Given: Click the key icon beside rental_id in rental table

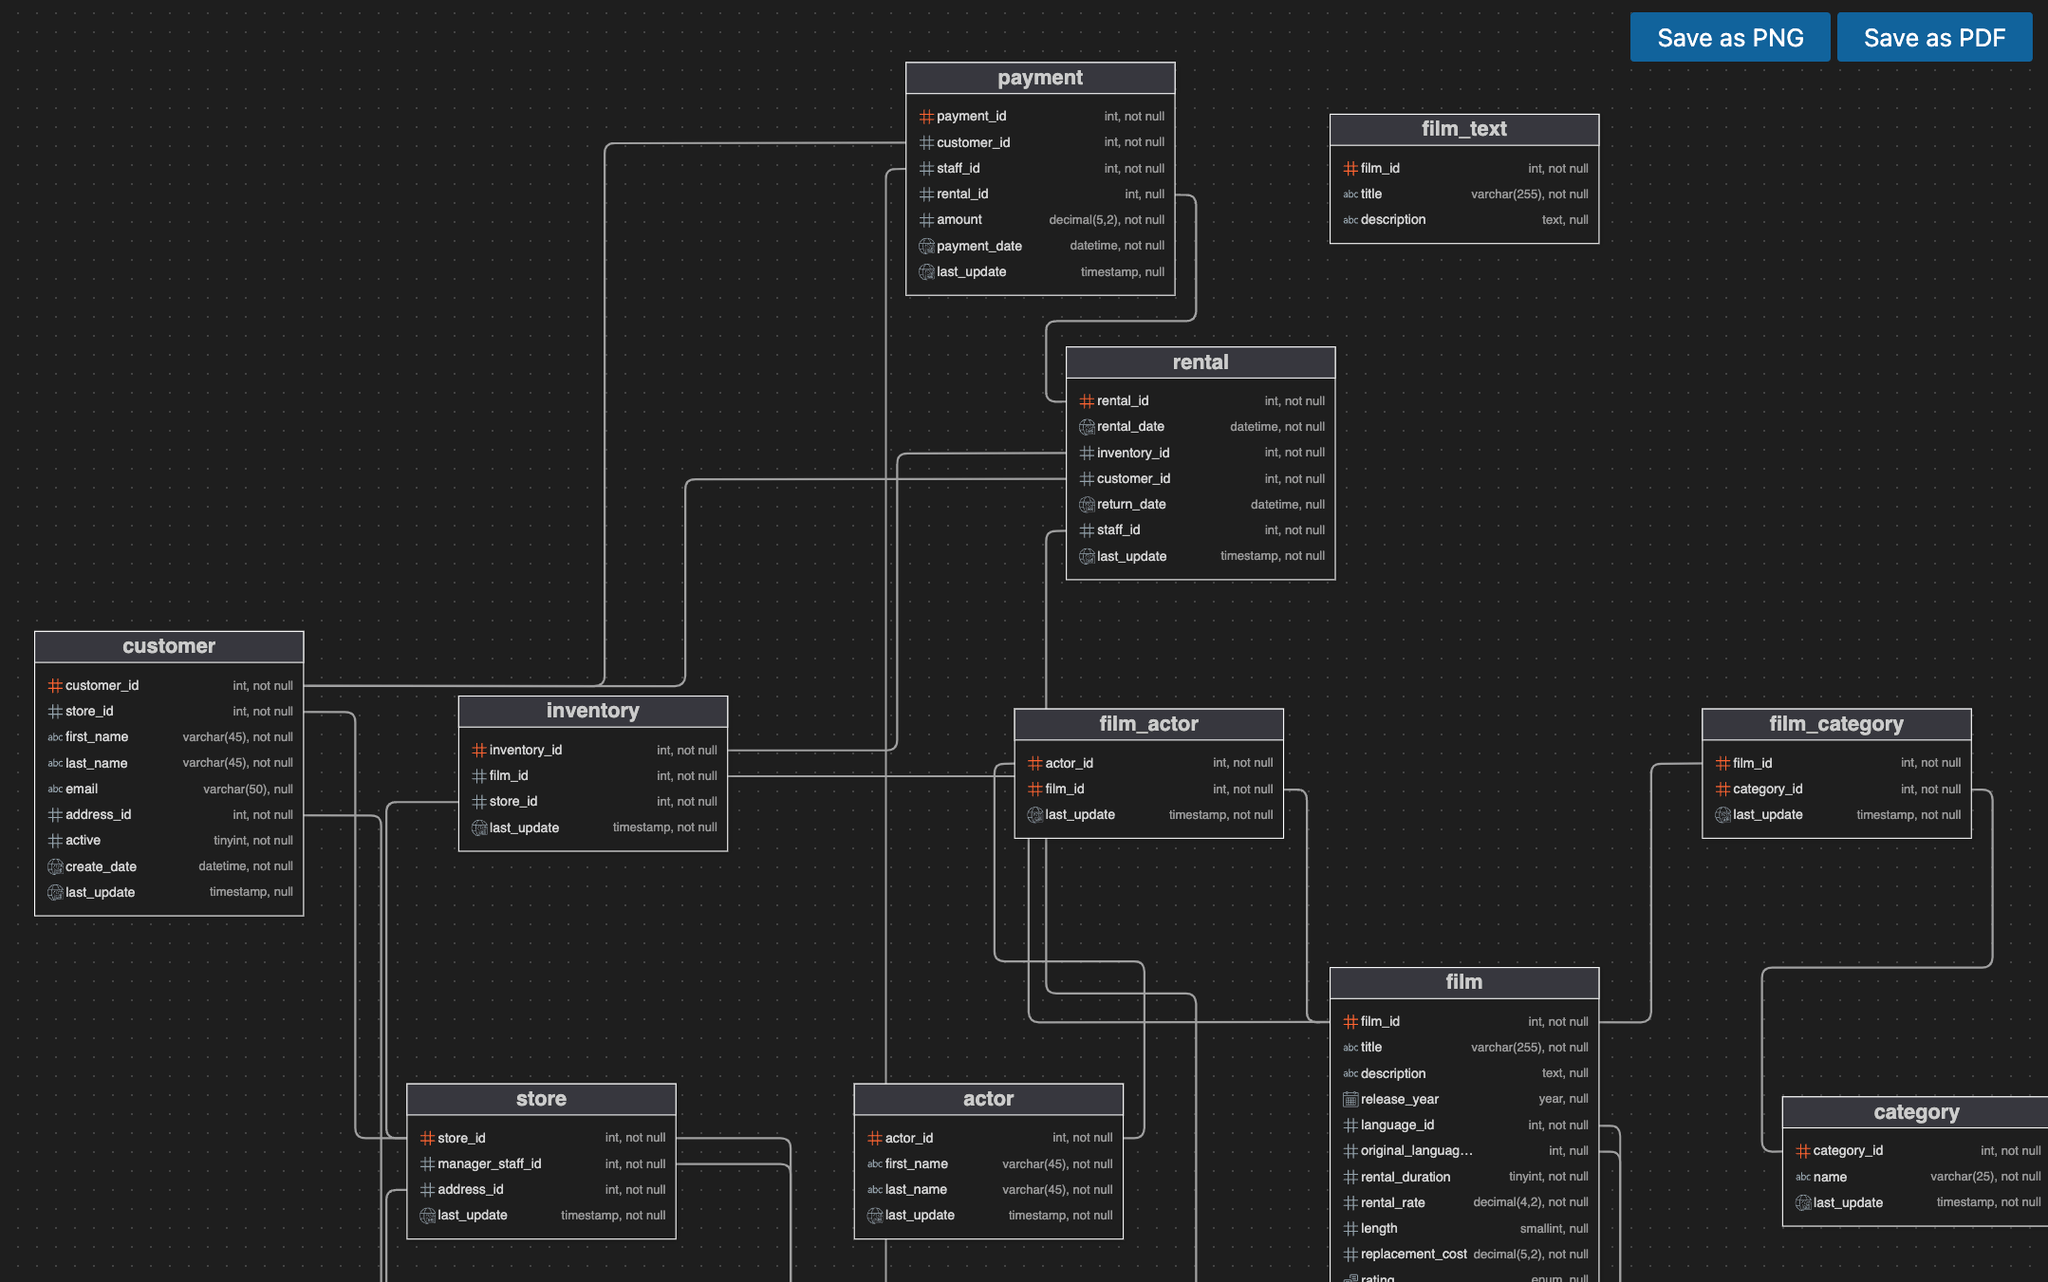Looking at the screenshot, I should (x=1086, y=401).
